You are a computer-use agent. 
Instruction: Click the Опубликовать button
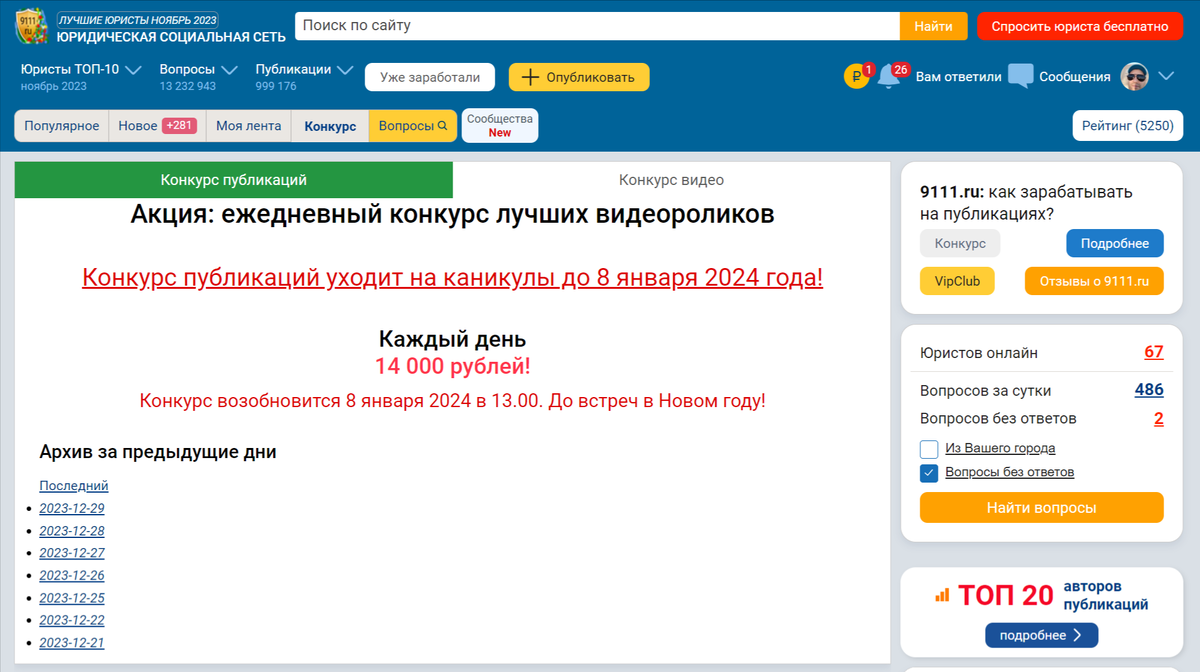point(579,77)
